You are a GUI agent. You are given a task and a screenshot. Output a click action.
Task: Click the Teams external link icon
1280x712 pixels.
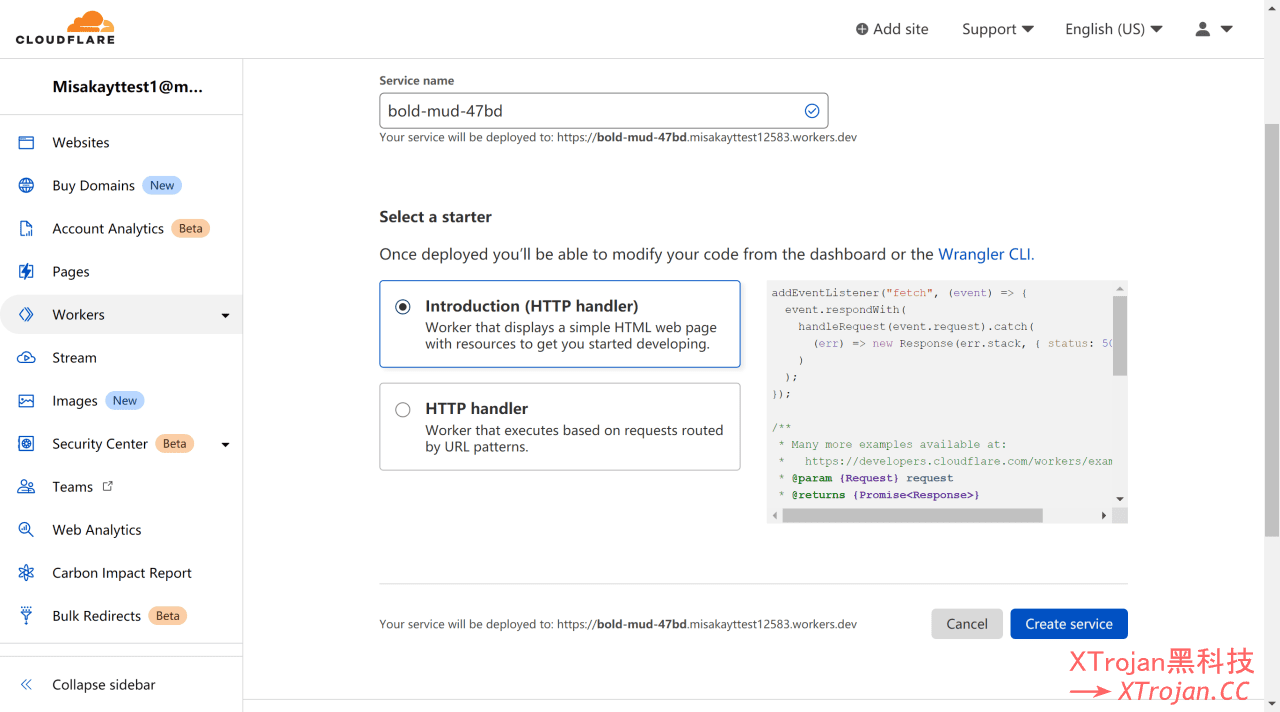108,486
